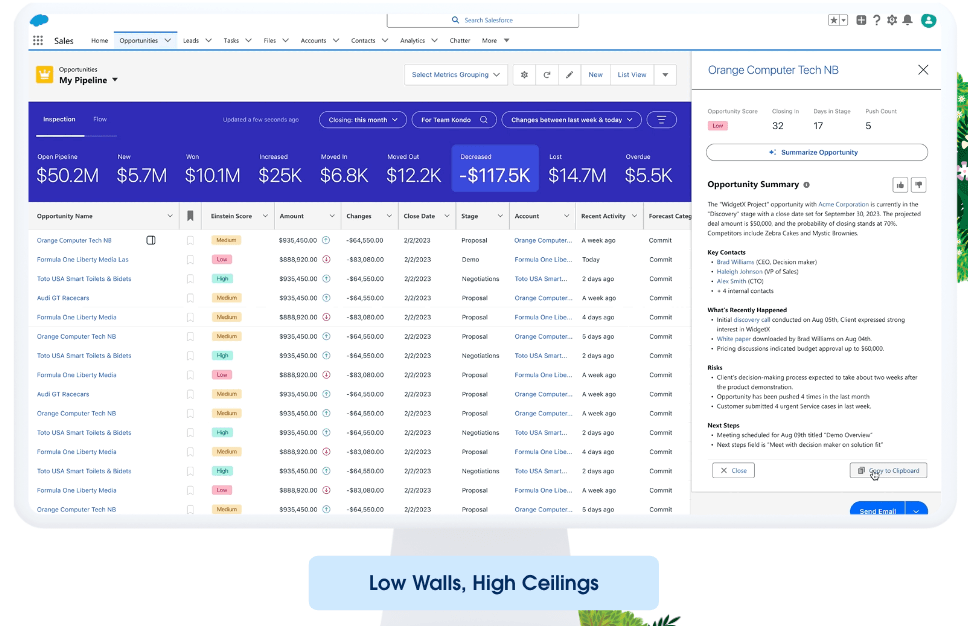Open Changes between last week & today filter
968x626 pixels.
pos(572,120)
